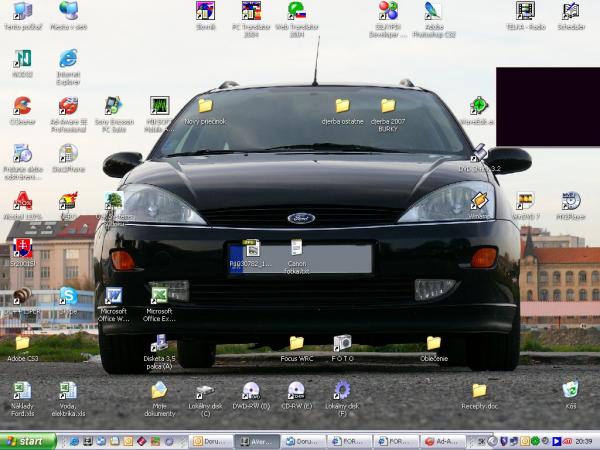Open the Winamp desktop shortcut
Image resolution: width=600 pixels, height=450 pixels.
point(479,200)
